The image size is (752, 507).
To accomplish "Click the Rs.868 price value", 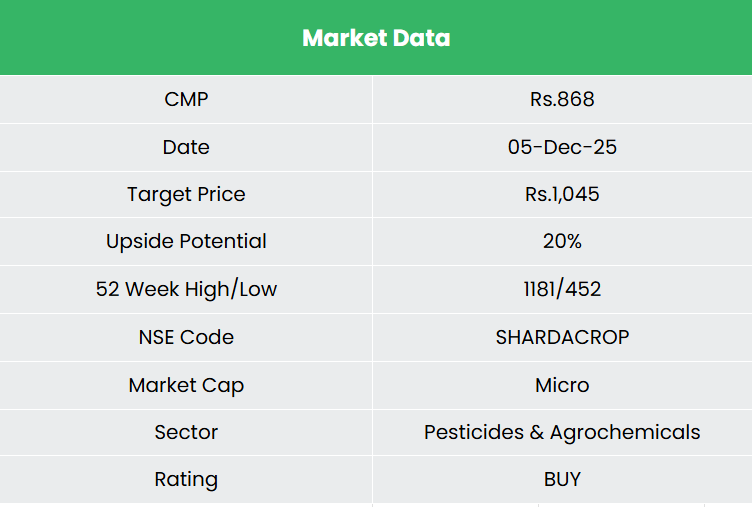I will [562, 99].
